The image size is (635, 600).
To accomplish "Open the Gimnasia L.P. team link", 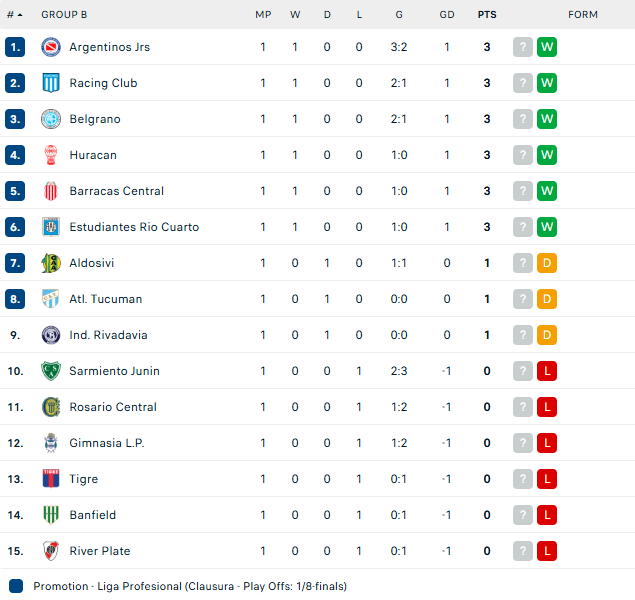I will pyautogui.click(x=107, y=443).
